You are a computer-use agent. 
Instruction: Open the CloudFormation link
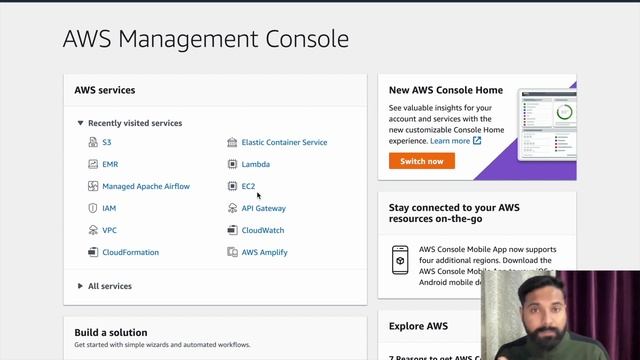point(131,252)
